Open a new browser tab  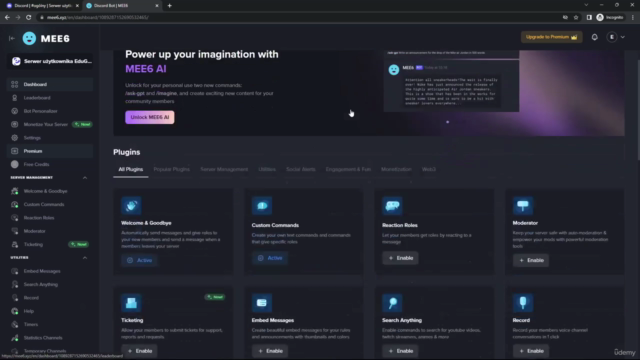(169, 6)
